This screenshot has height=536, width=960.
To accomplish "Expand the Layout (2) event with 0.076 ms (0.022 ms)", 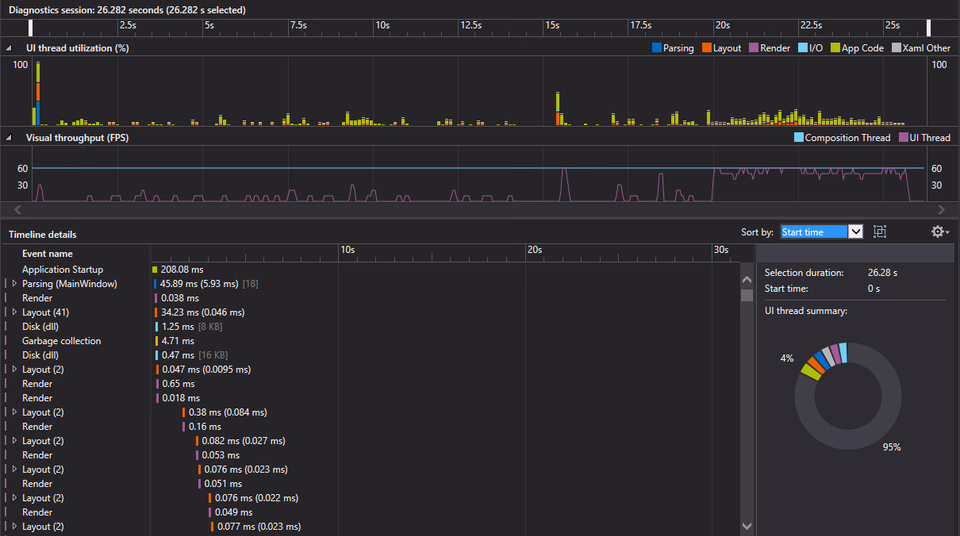I will pyautogui.click(x=15, y=498).
